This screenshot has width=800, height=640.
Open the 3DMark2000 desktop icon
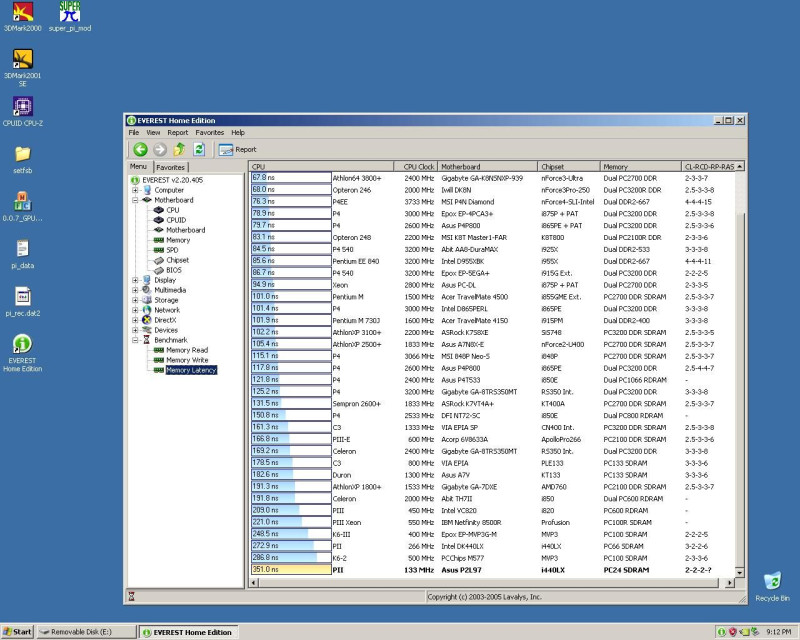click(22, 17)
